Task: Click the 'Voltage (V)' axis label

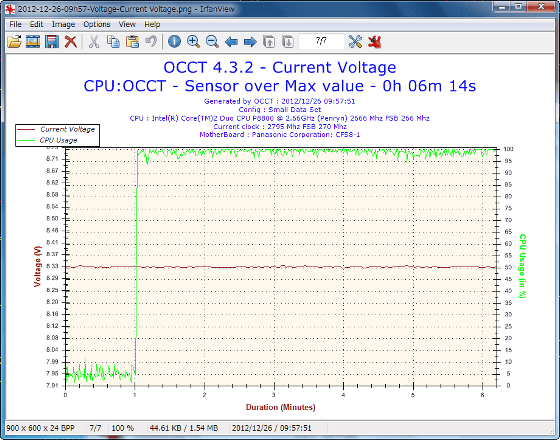Action: pos(38,266)
